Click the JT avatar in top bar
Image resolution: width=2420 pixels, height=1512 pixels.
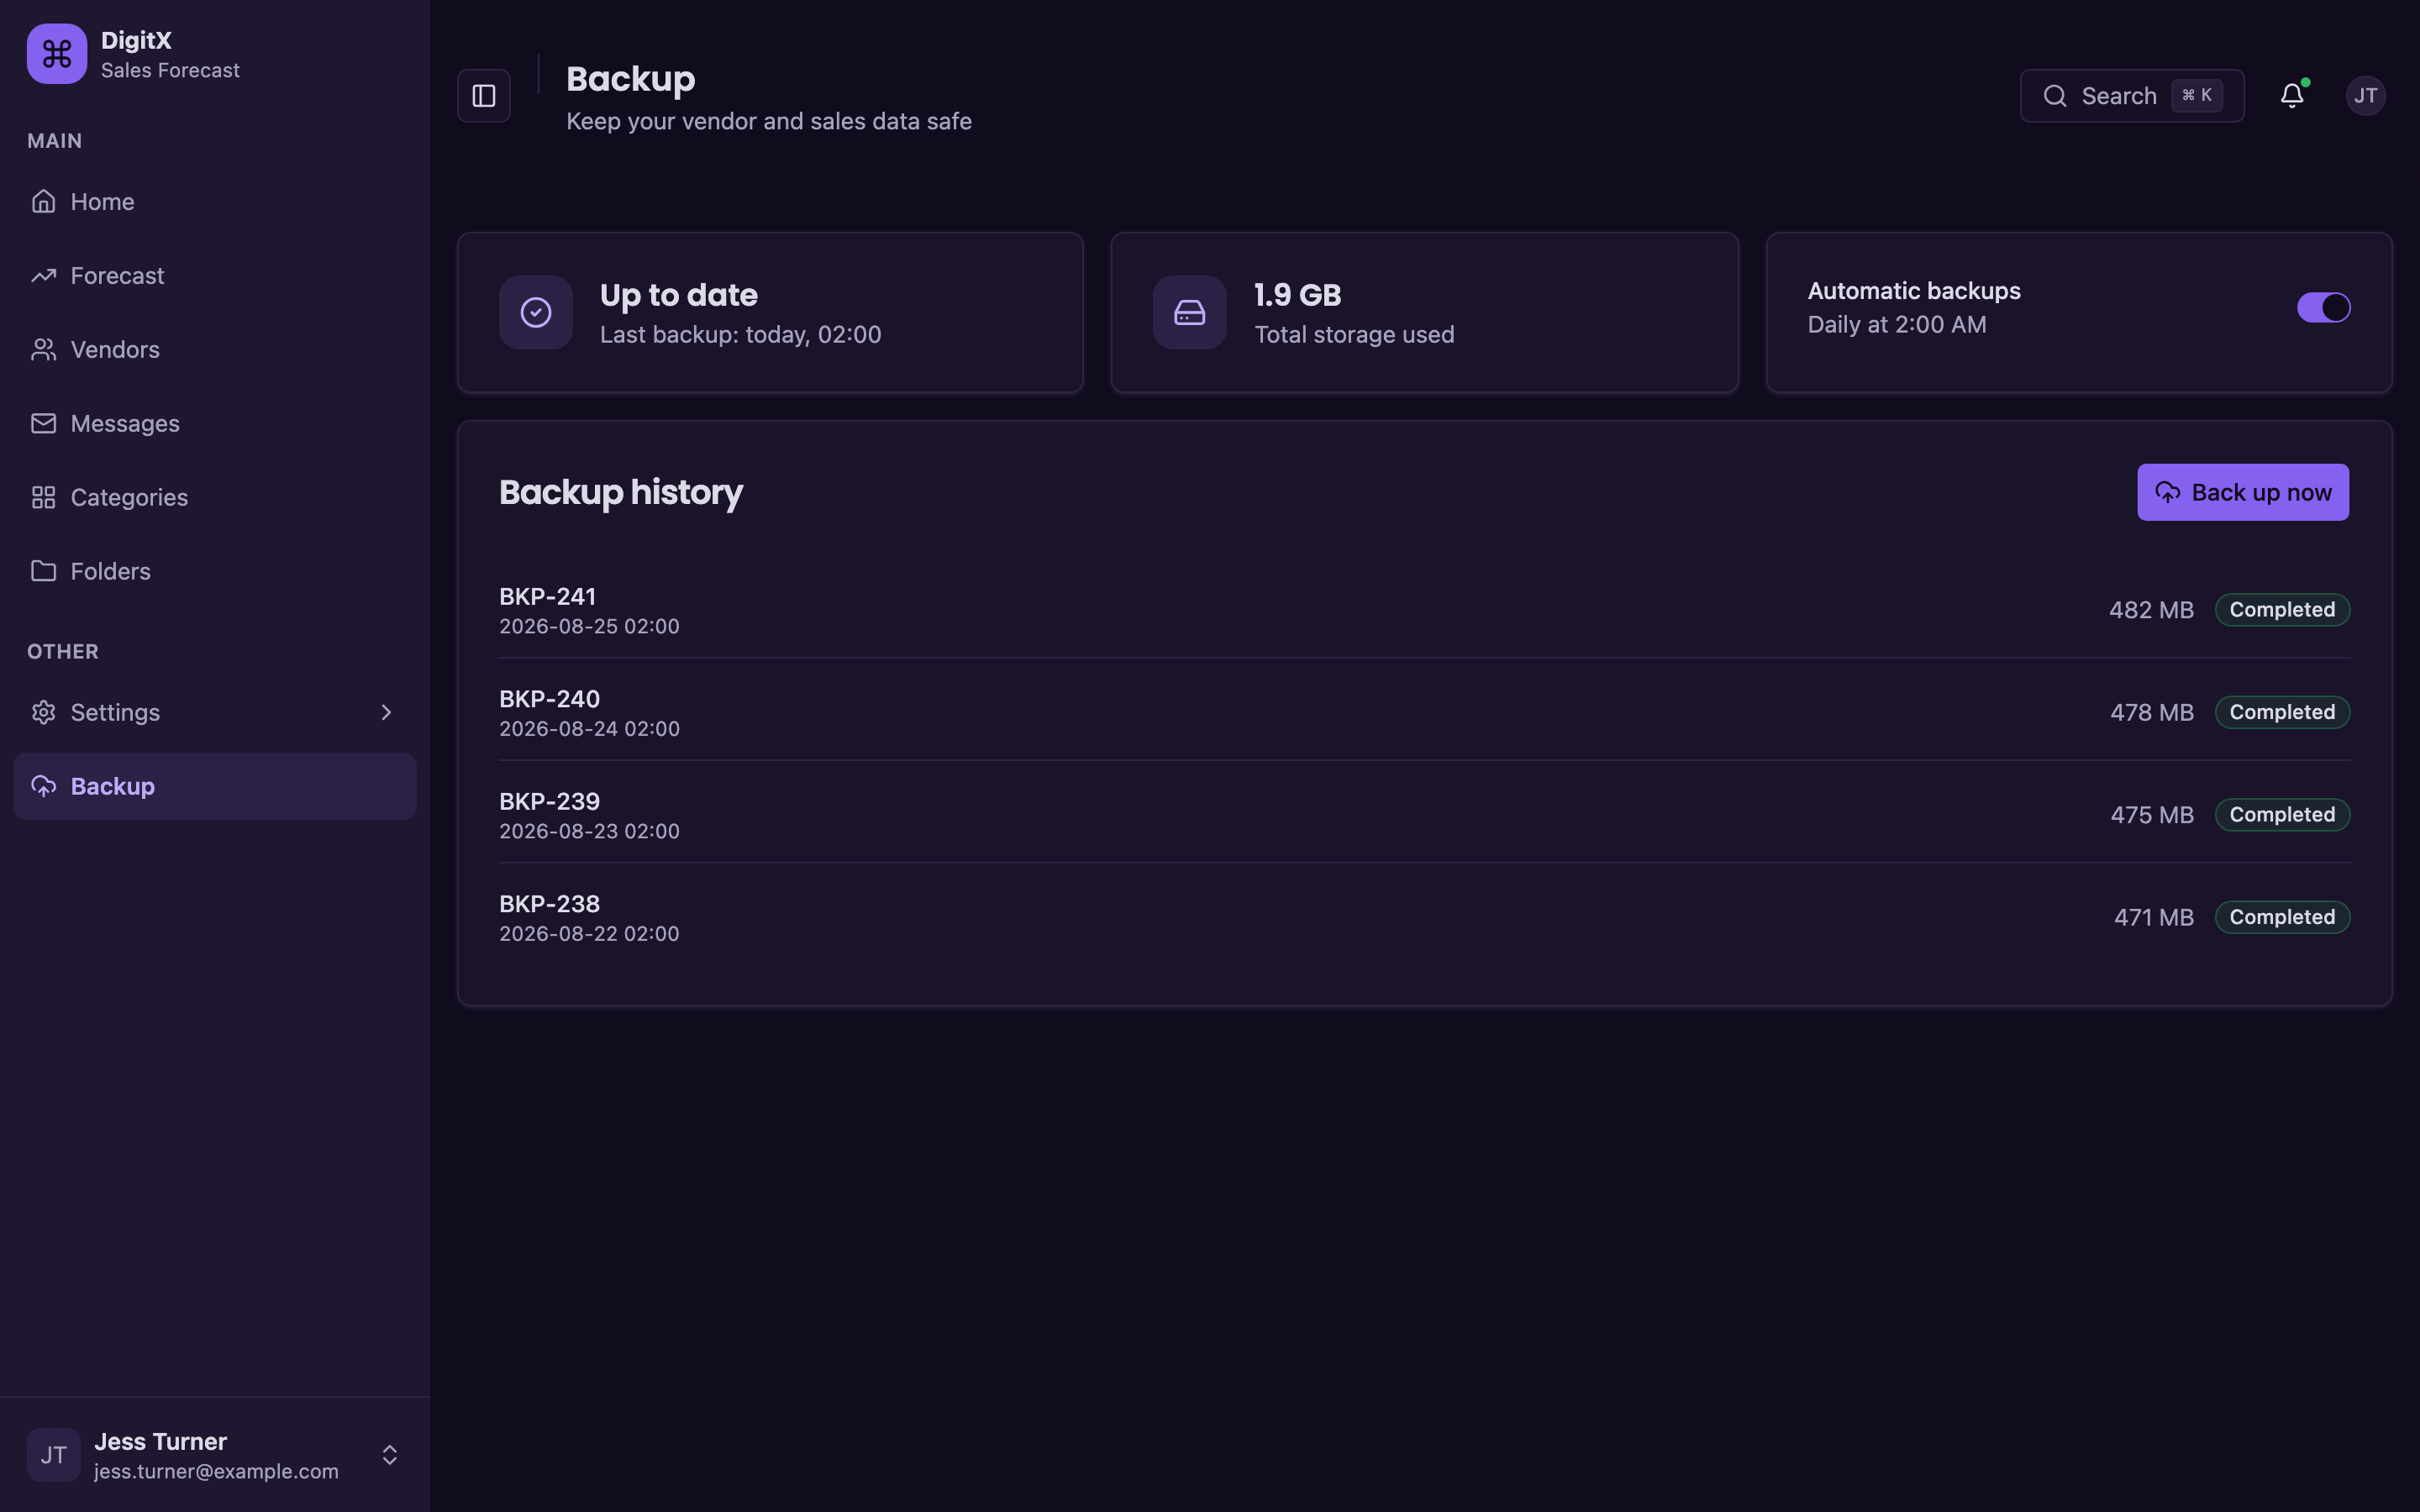(x=2365, y=96)
